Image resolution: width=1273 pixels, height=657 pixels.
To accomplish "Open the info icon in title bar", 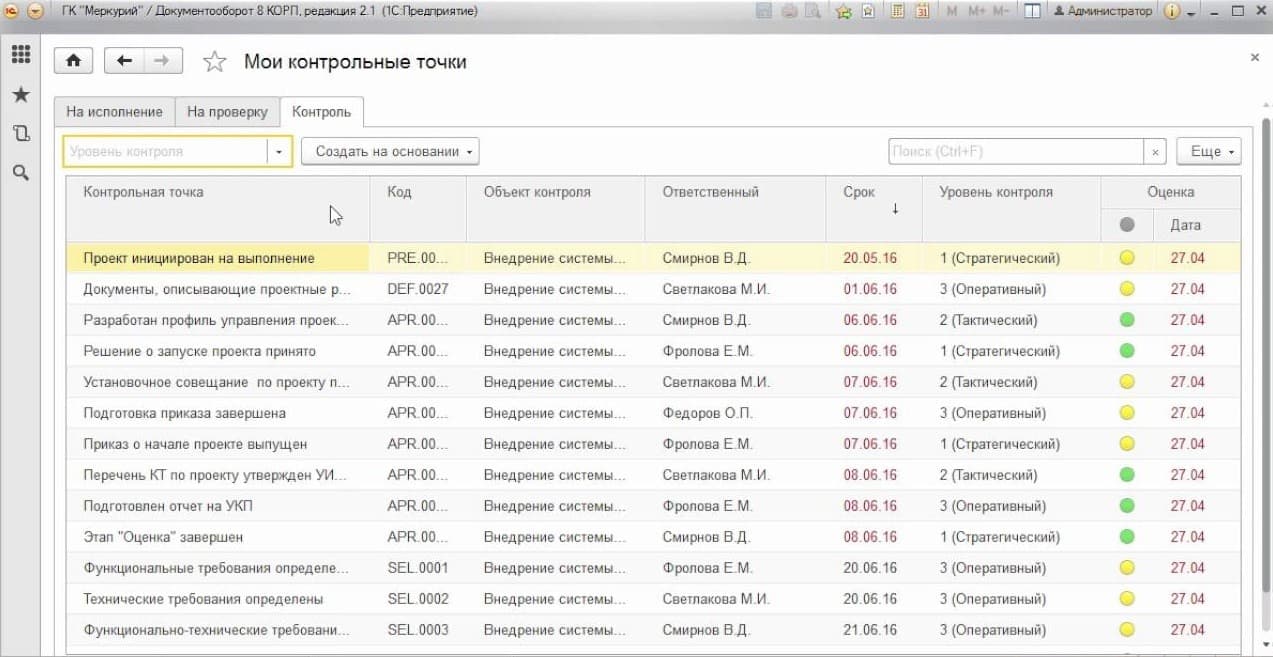I will point(1172,11).
